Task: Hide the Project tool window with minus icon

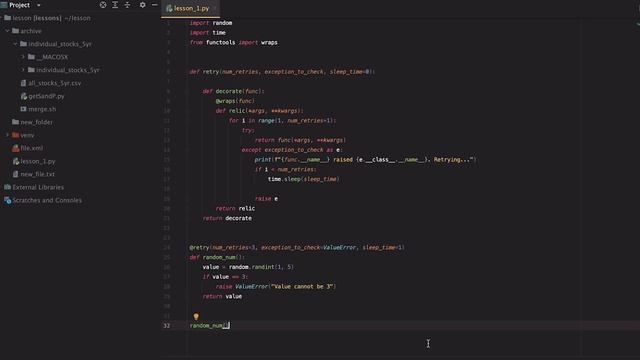Action: [x=155, y=5]
